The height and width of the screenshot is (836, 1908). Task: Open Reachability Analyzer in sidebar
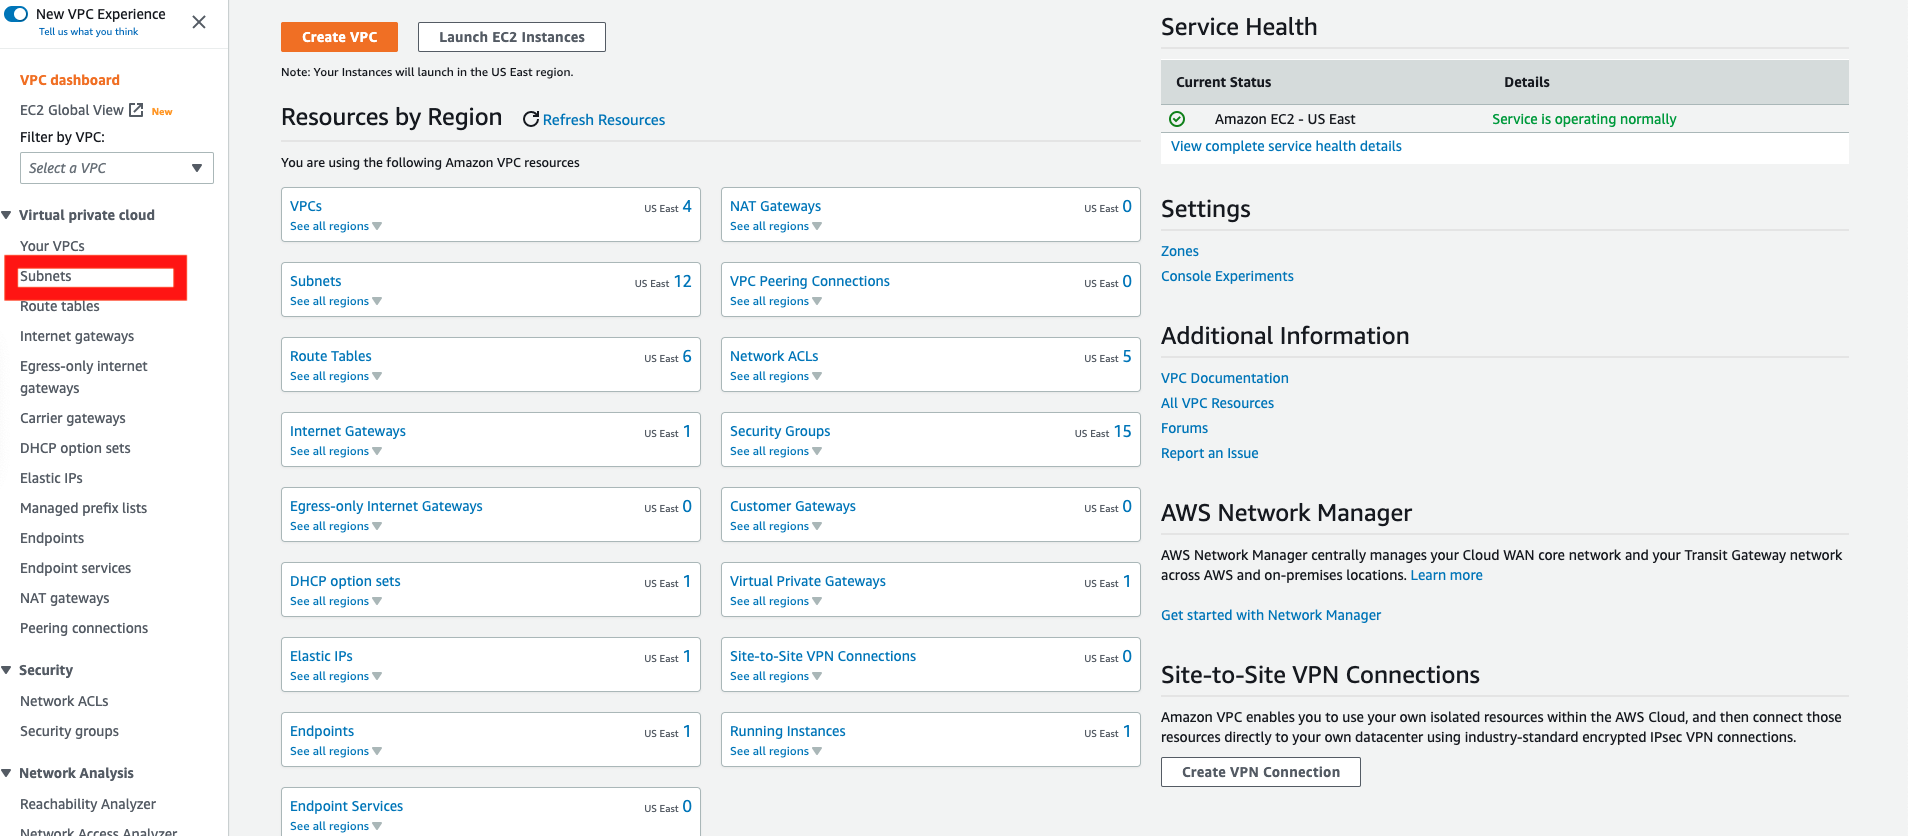point(88,804)
